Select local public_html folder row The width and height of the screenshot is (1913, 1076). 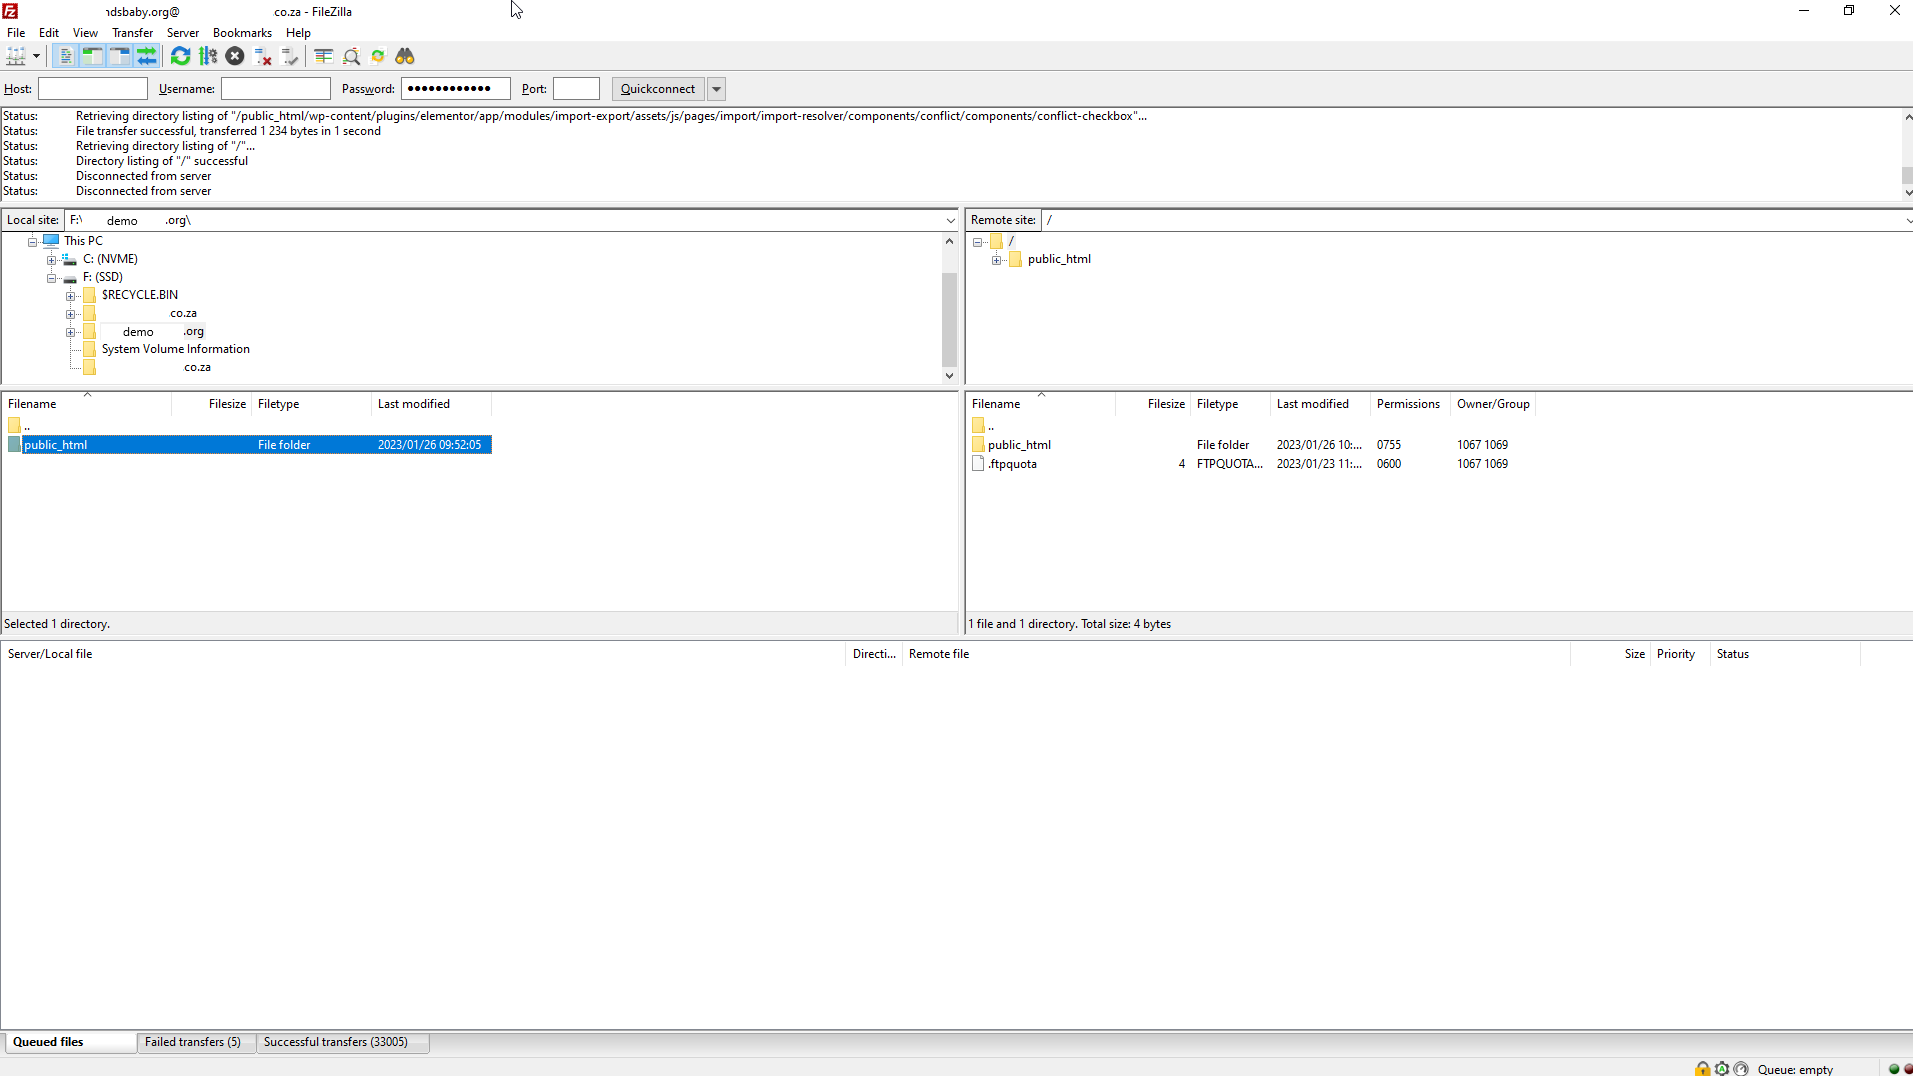[x=248, y=445]
